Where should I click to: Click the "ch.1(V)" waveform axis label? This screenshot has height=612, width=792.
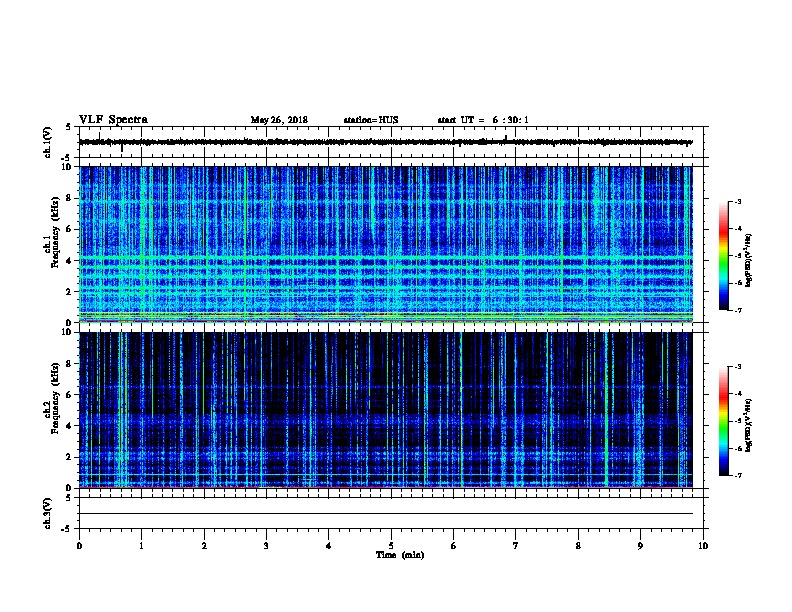tap(48, 142)
